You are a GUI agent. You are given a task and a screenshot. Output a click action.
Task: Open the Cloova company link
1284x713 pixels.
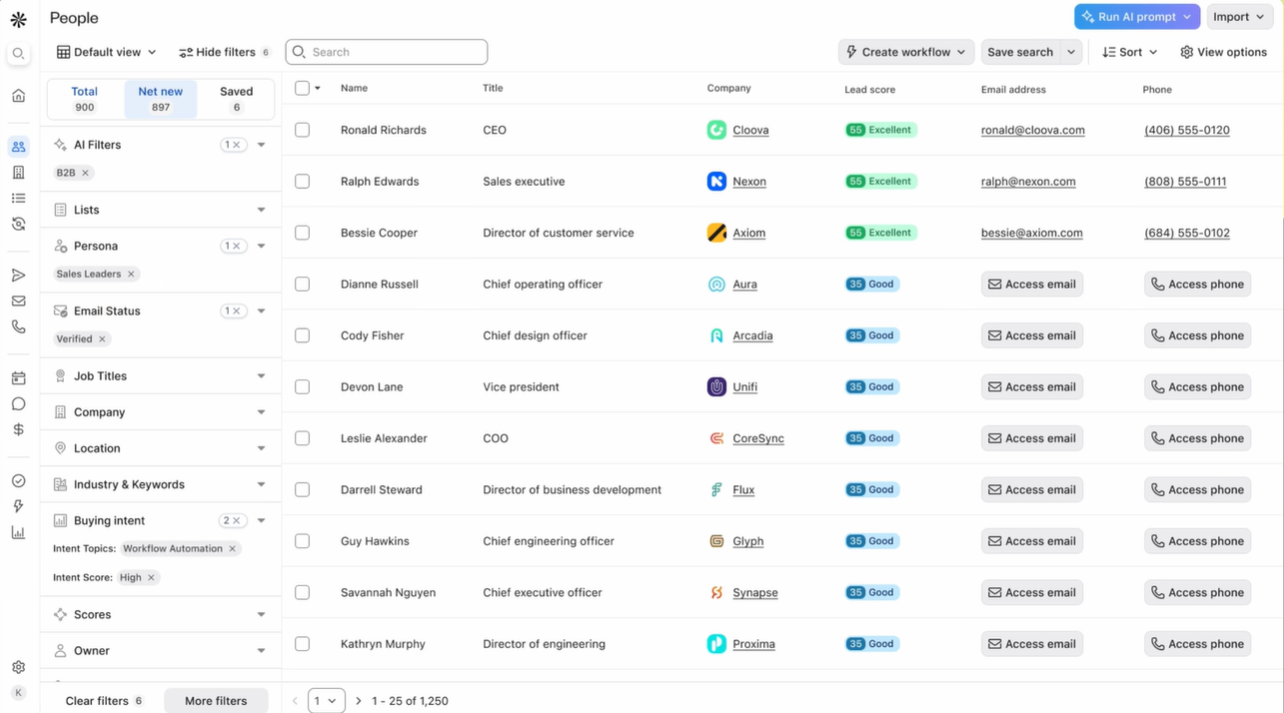[x=750, y=130]
